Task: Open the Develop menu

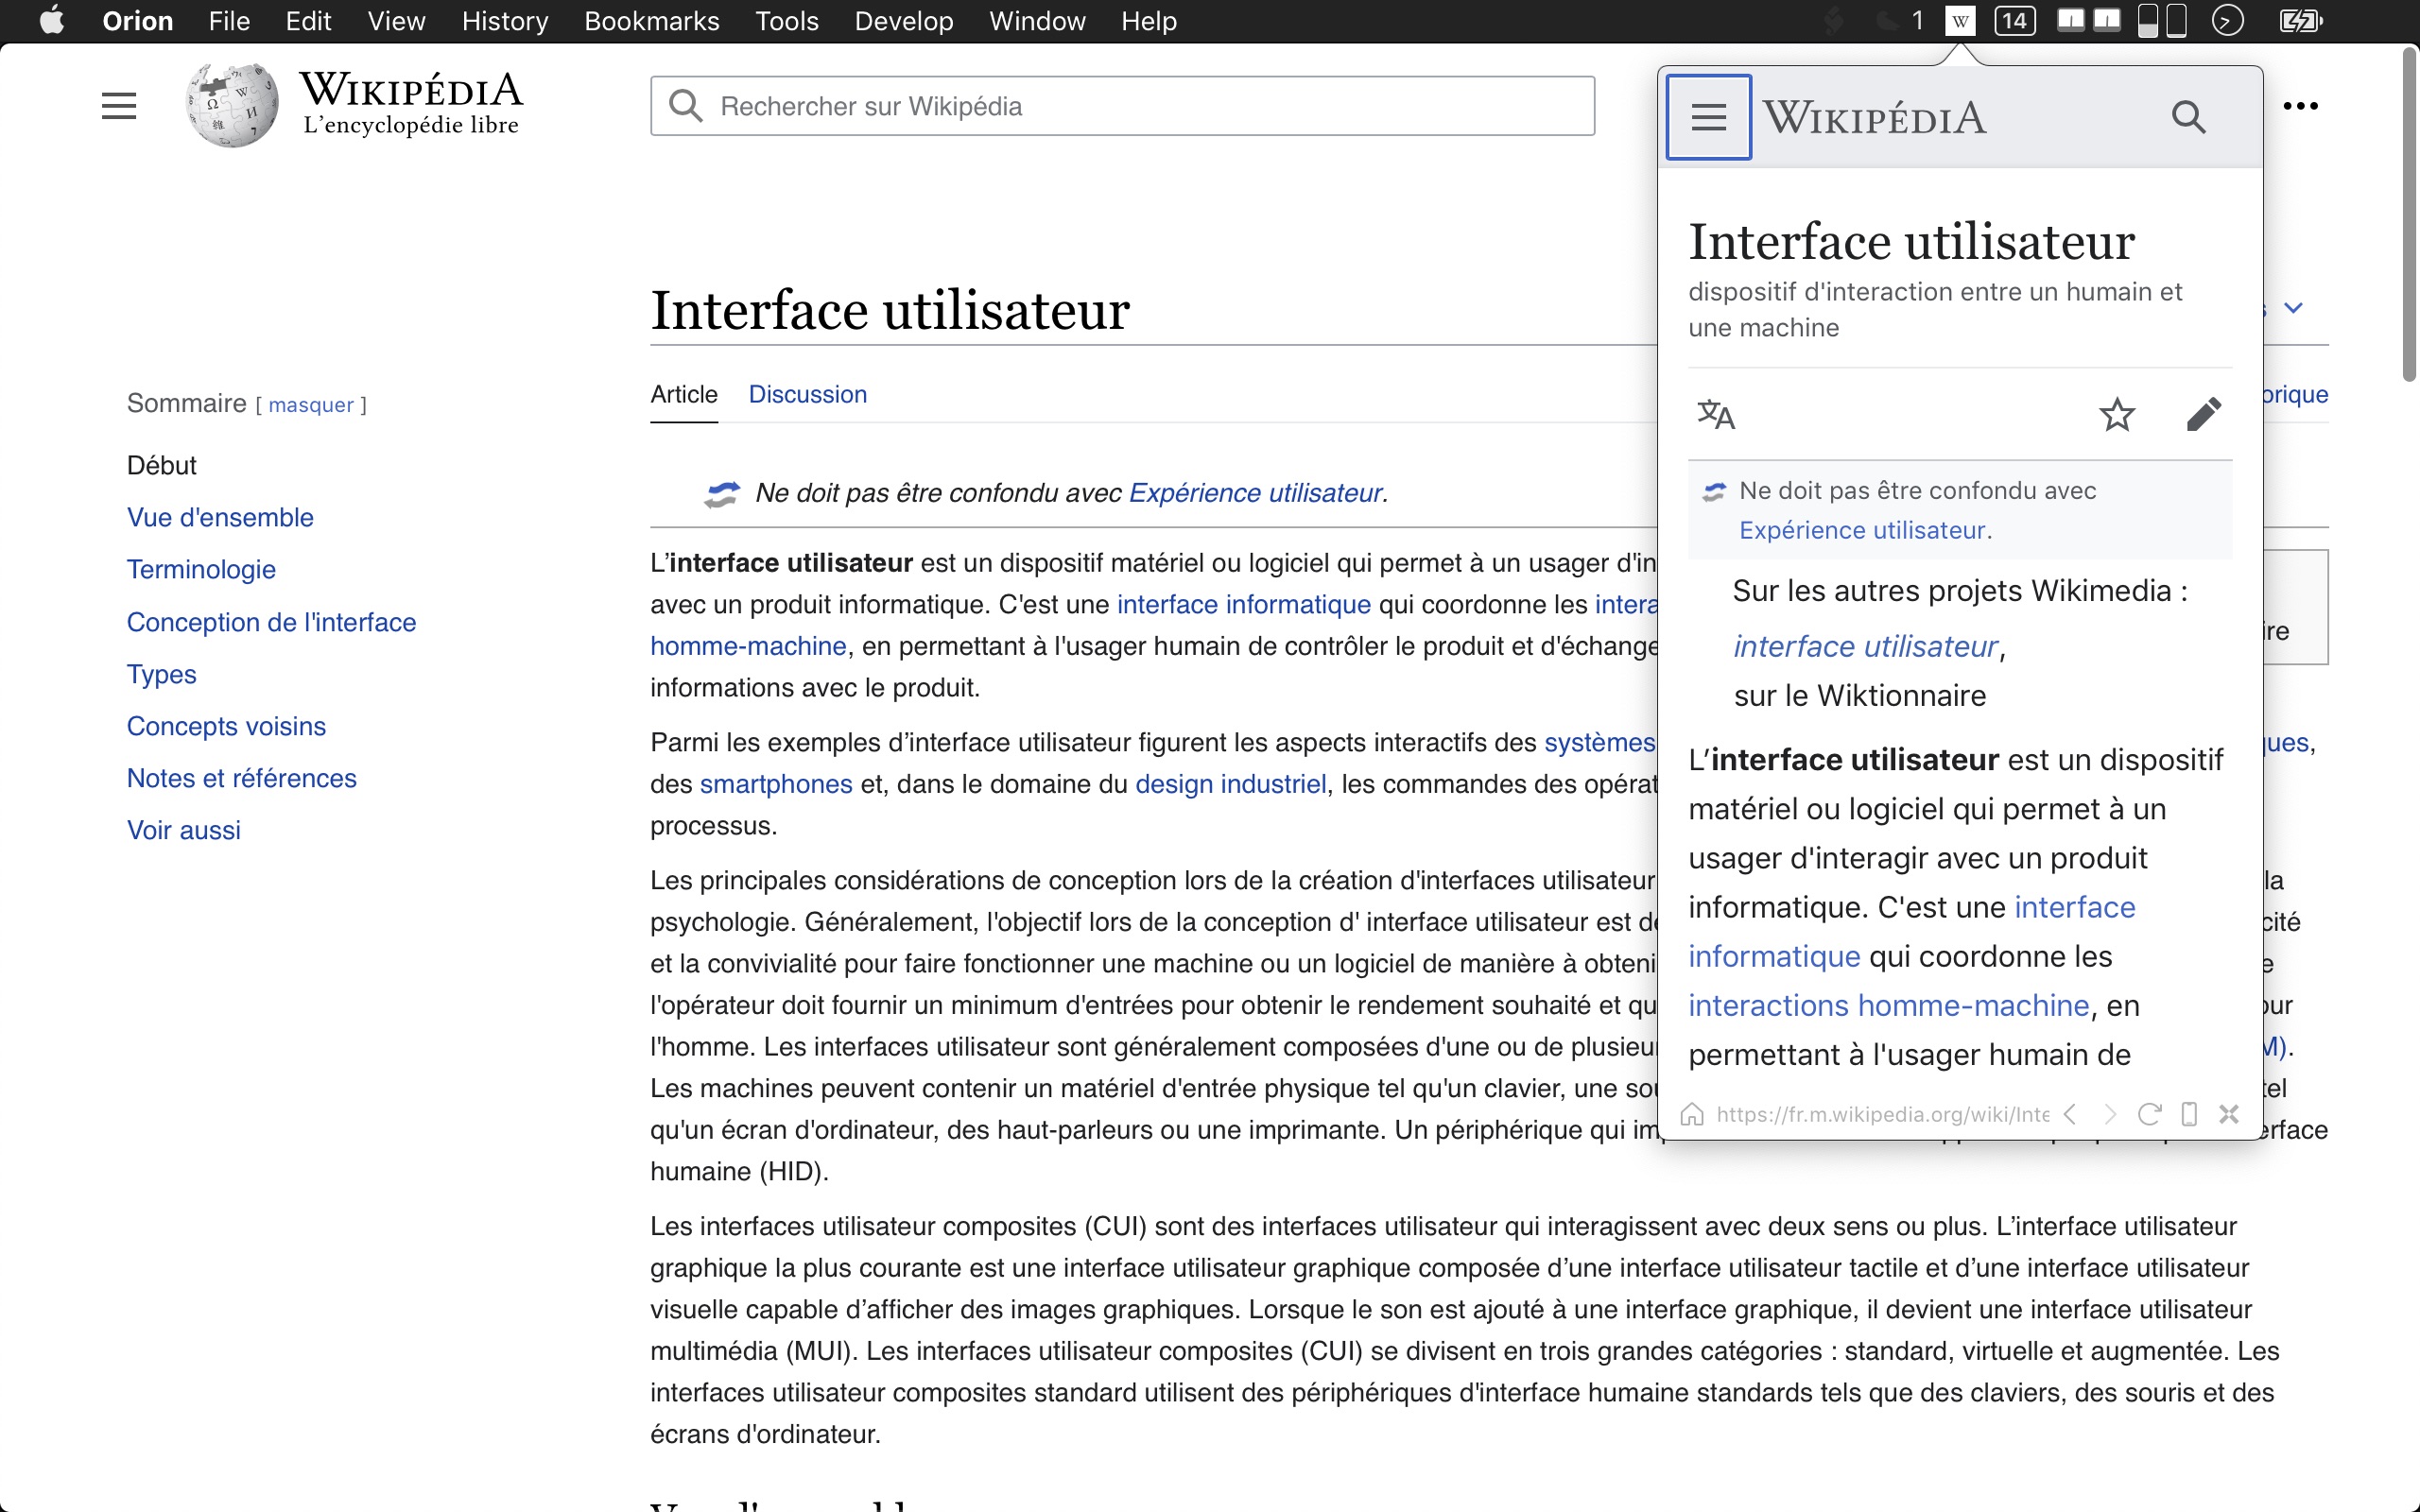Action: [x=904, y=21]
